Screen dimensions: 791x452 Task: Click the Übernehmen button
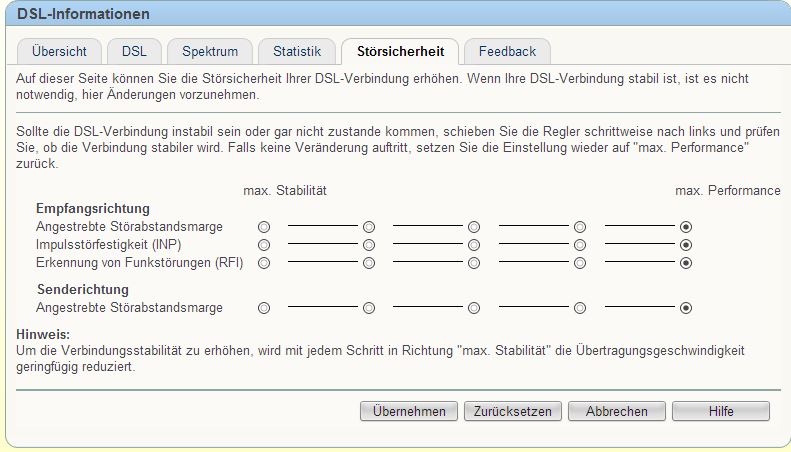click(409, 411)
